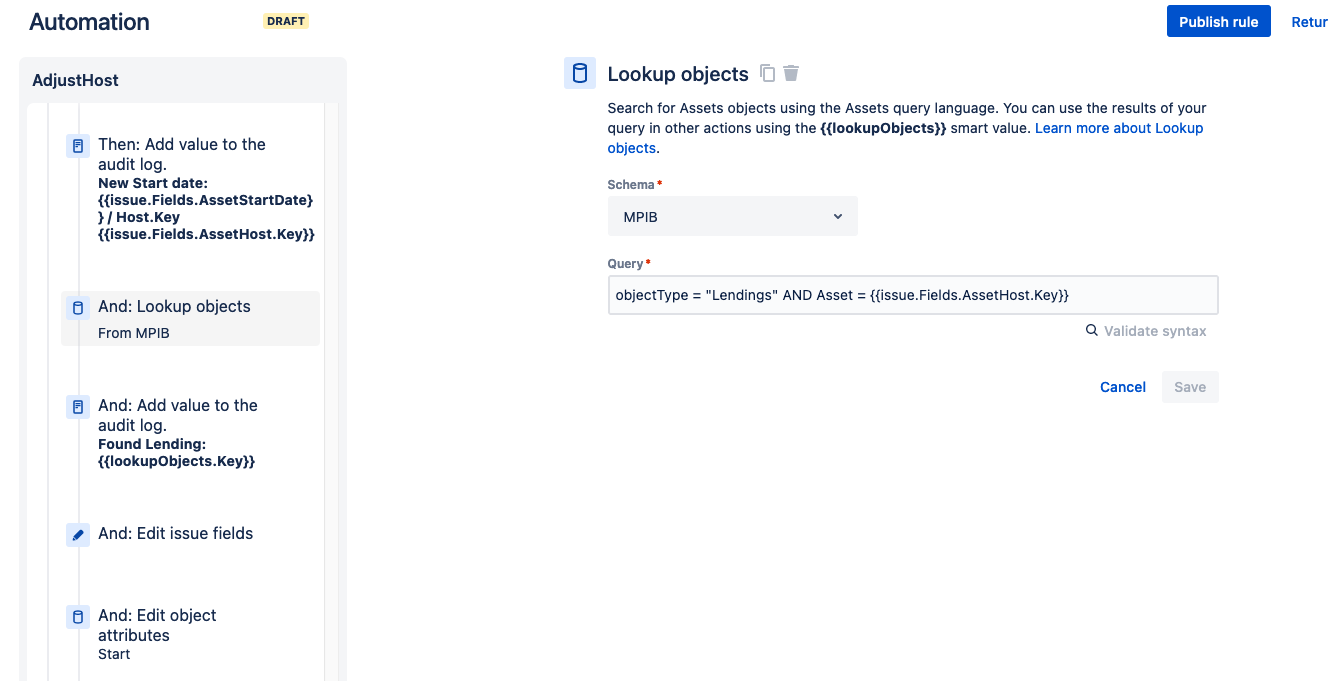Viewport: 1329px width, 681px height.
Task: Select the Lookup objects step icon in sidebar
Action: tap(78, 308)
